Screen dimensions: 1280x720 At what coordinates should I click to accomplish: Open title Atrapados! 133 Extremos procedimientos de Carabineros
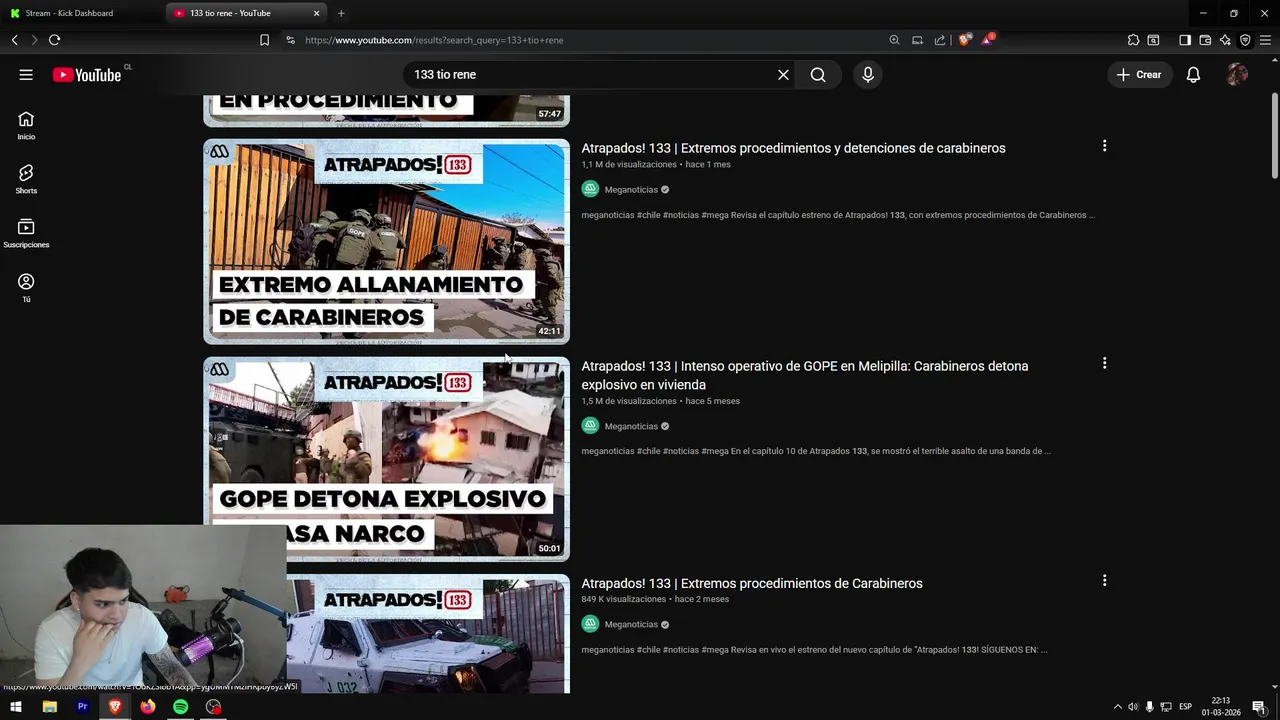[752, 584]
